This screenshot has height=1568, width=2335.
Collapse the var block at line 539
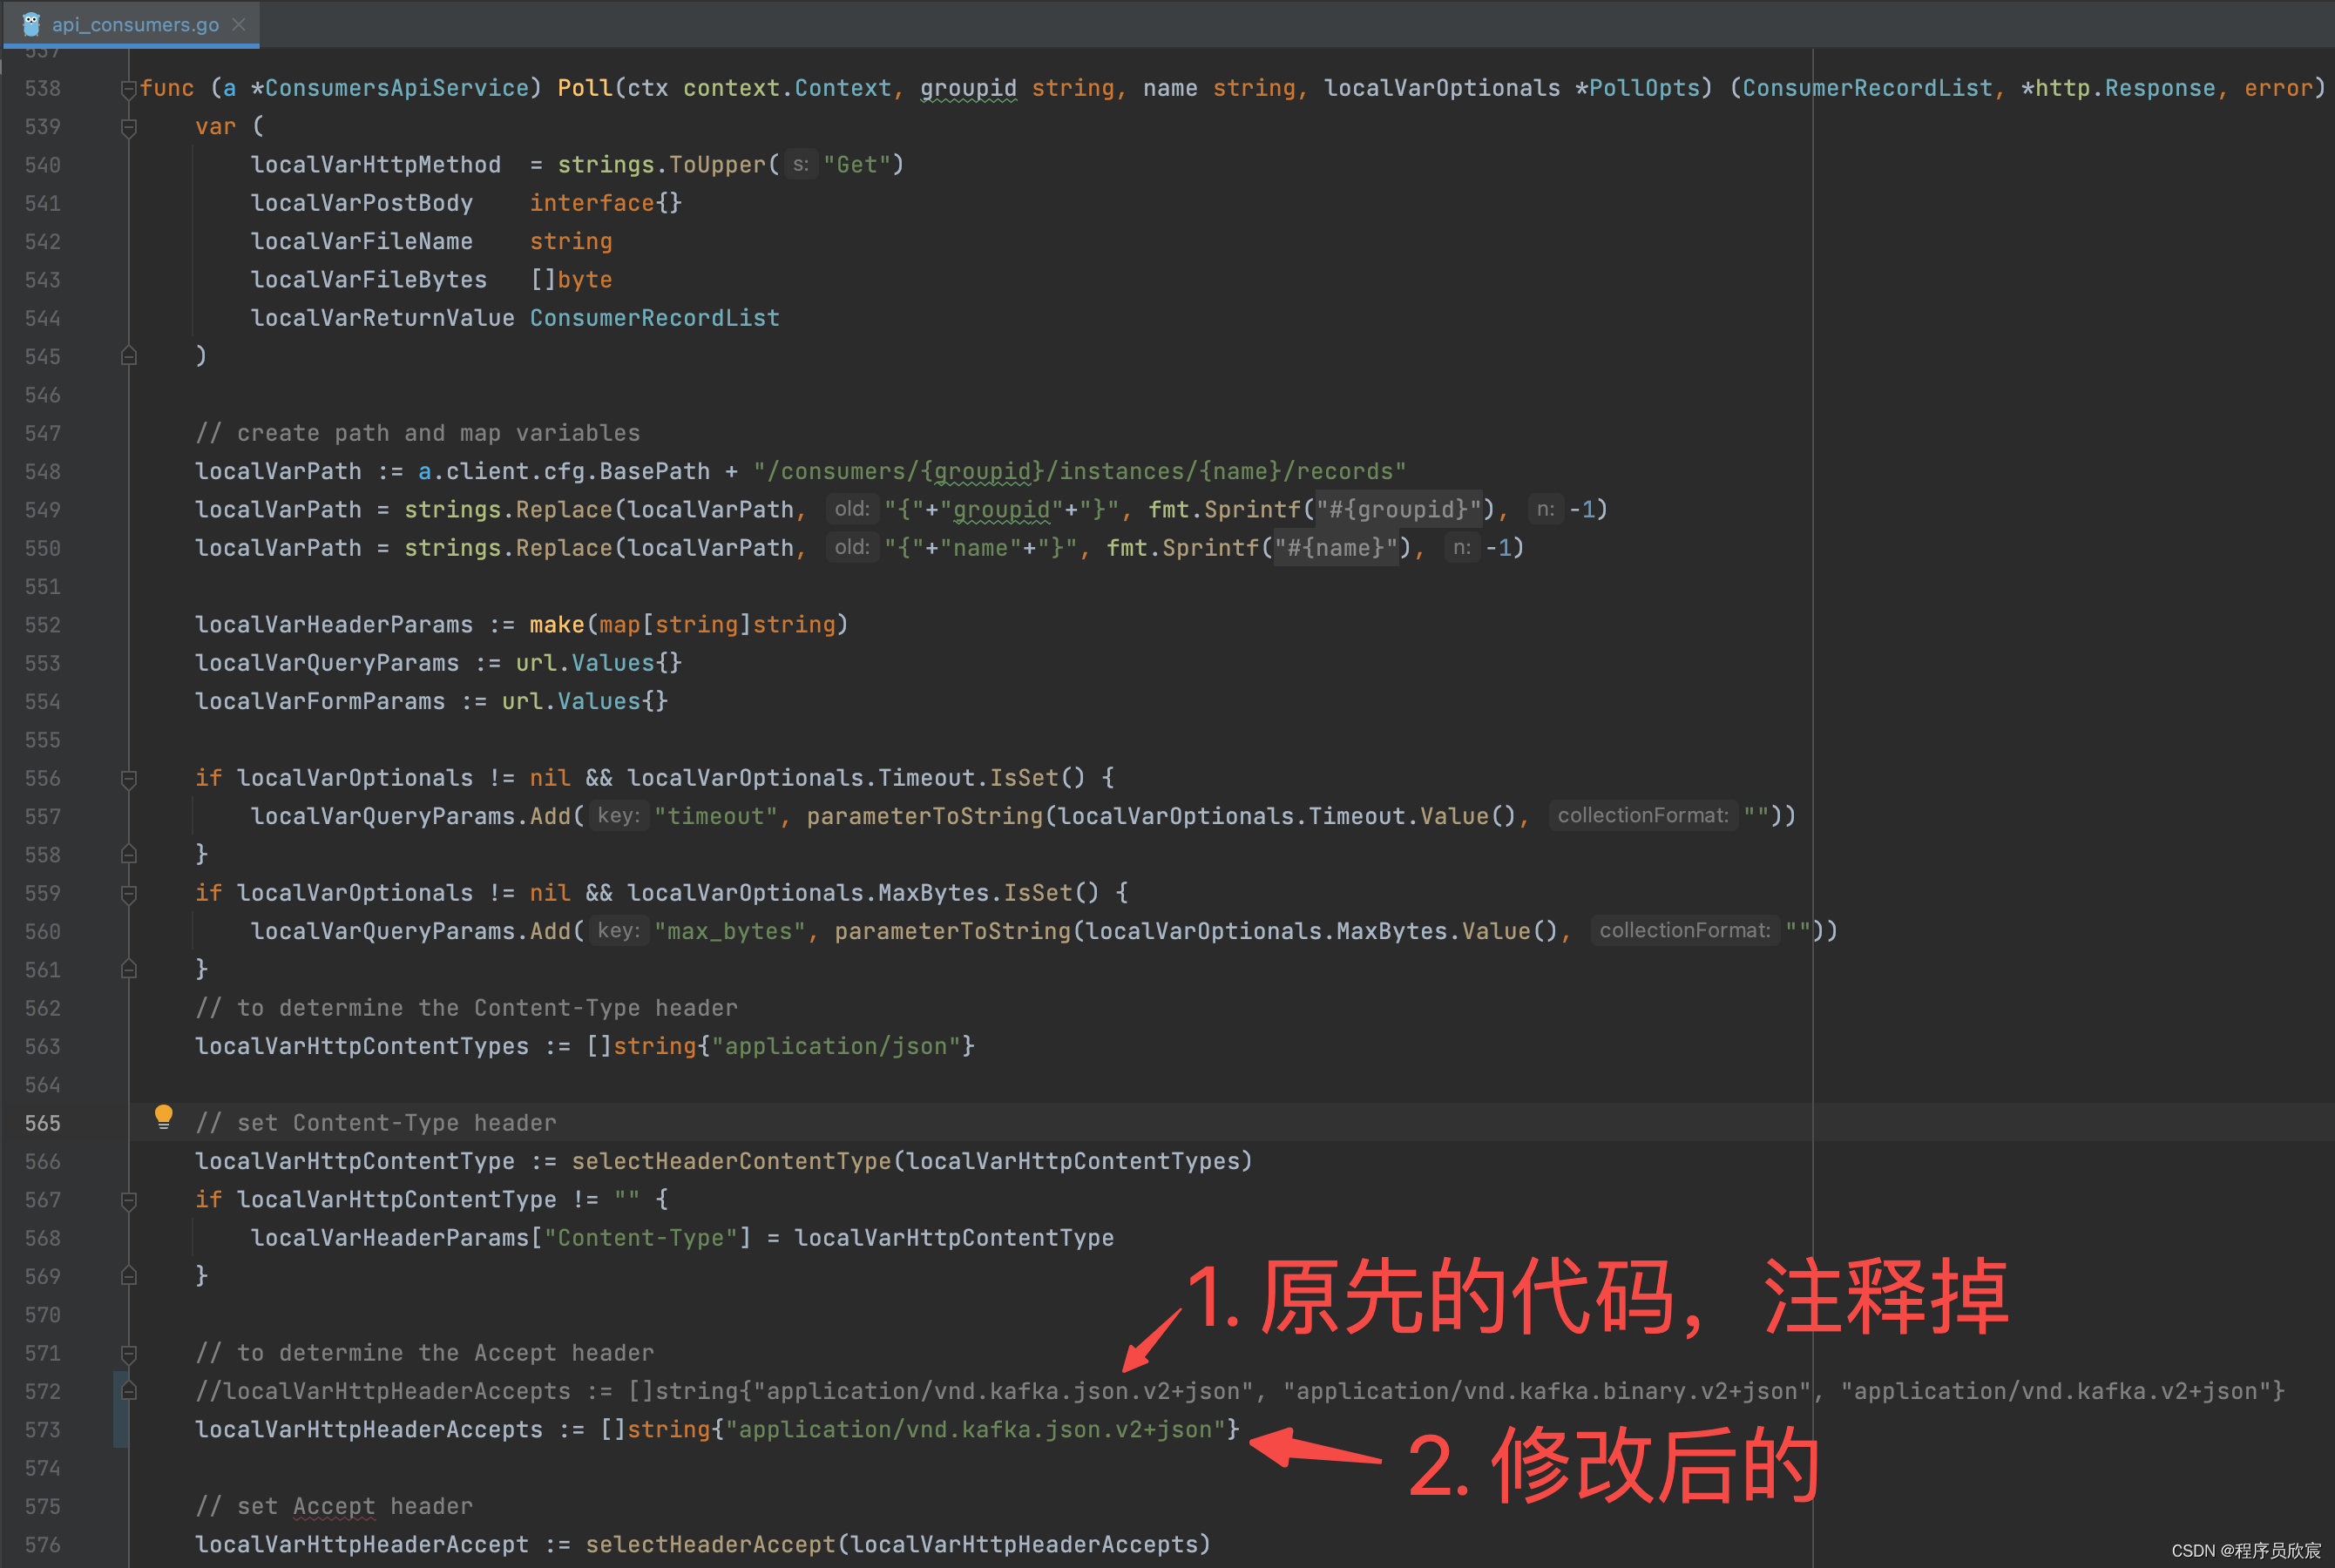tap(128, 127)
